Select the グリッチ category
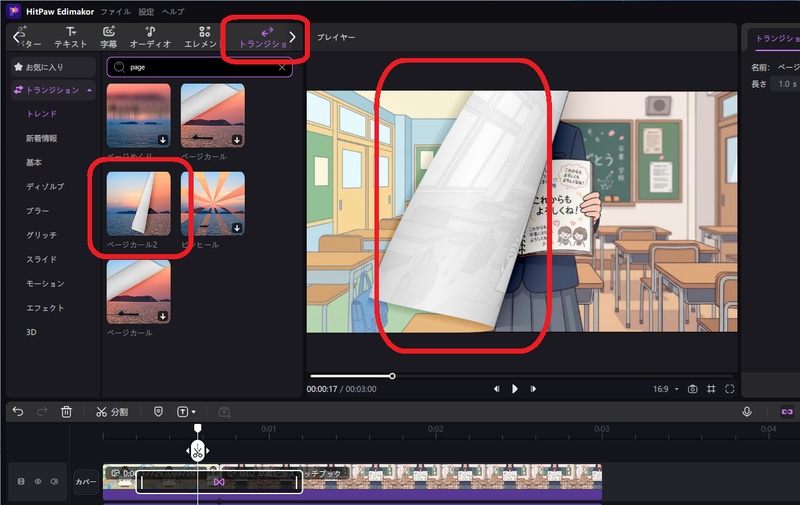This screenshot has height=505, width=800. click(x=41, y=235)
